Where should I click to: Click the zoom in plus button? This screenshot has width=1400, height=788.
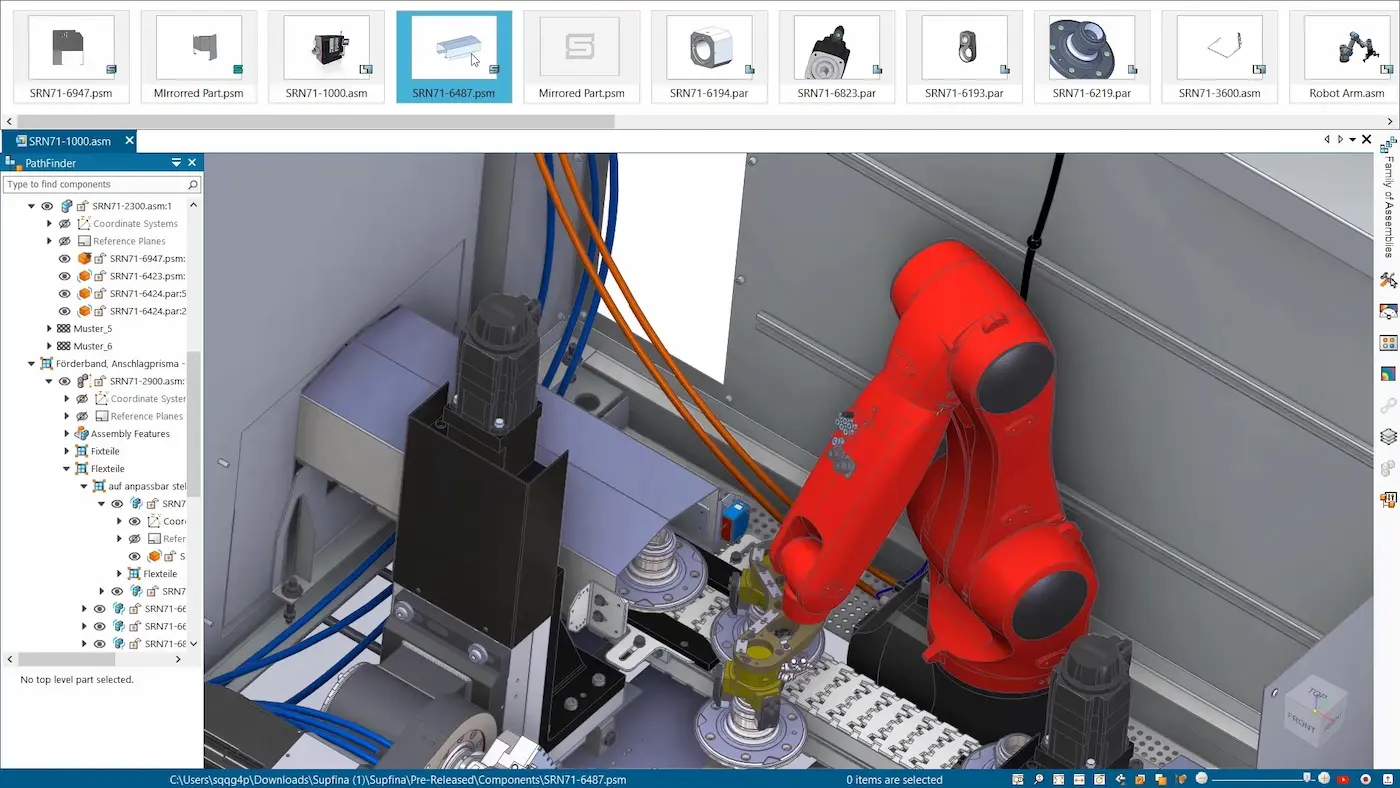coord(1325,779)
